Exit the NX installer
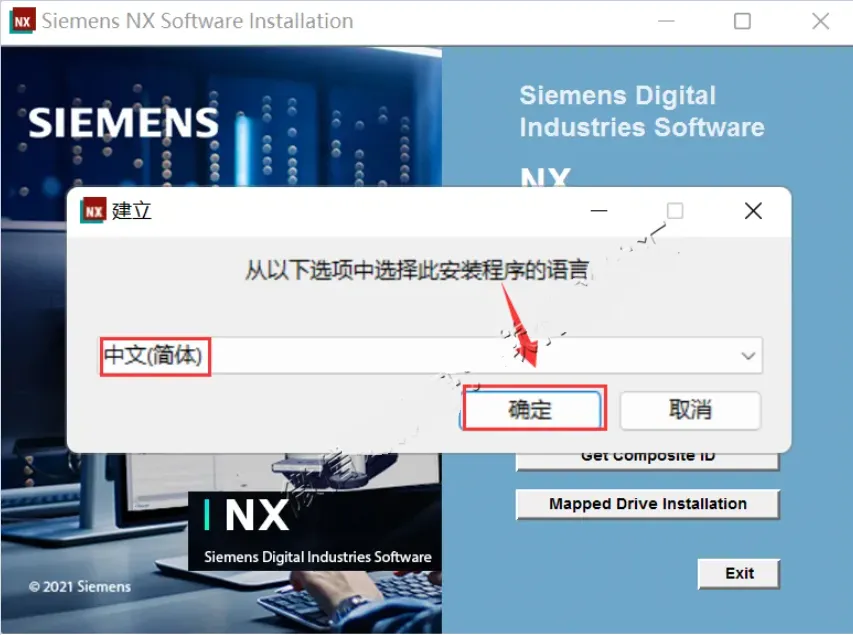 coord(739,574)
